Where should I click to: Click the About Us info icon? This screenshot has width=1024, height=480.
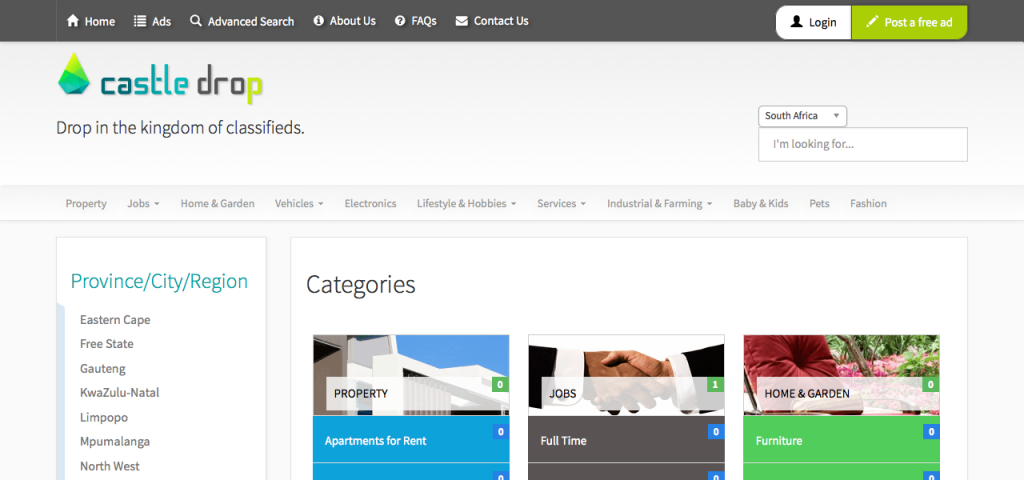point(319,21)
